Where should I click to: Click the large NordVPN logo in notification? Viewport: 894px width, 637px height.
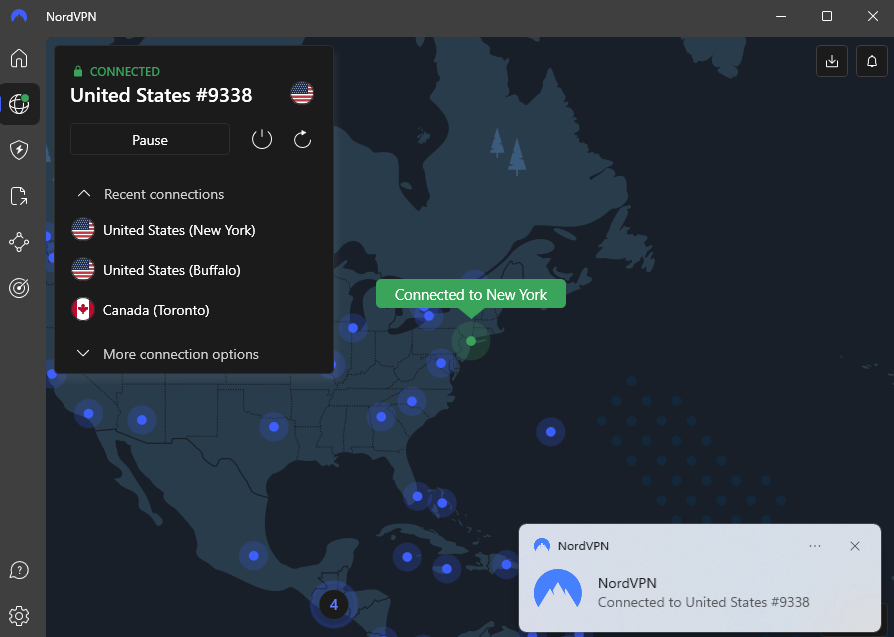coord(558,591)
